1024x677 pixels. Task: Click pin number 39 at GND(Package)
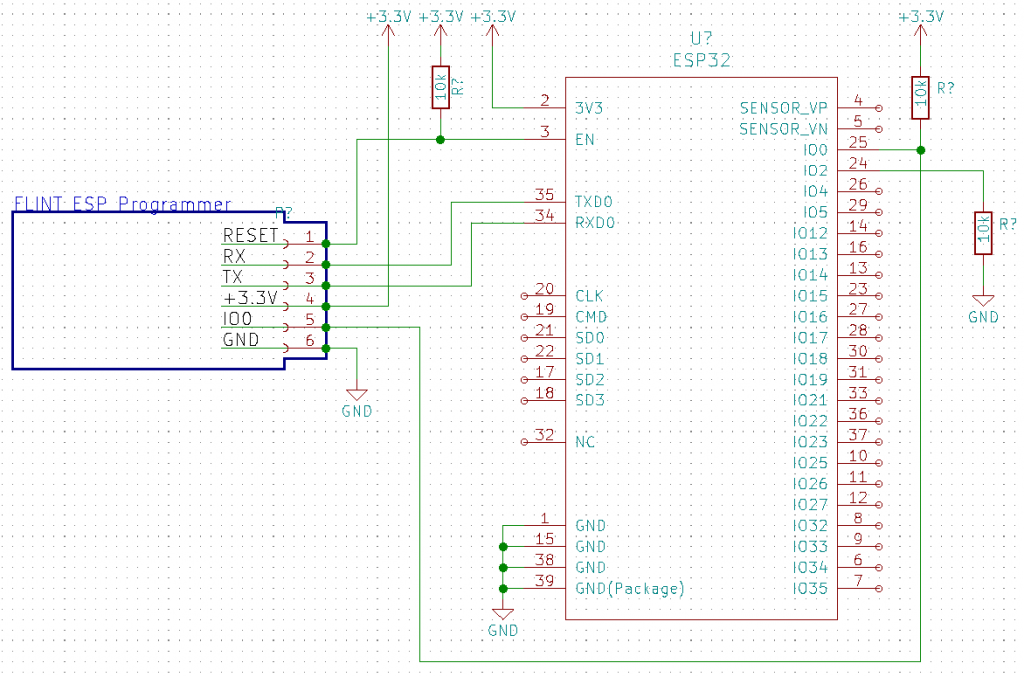[x=545, y=581]
